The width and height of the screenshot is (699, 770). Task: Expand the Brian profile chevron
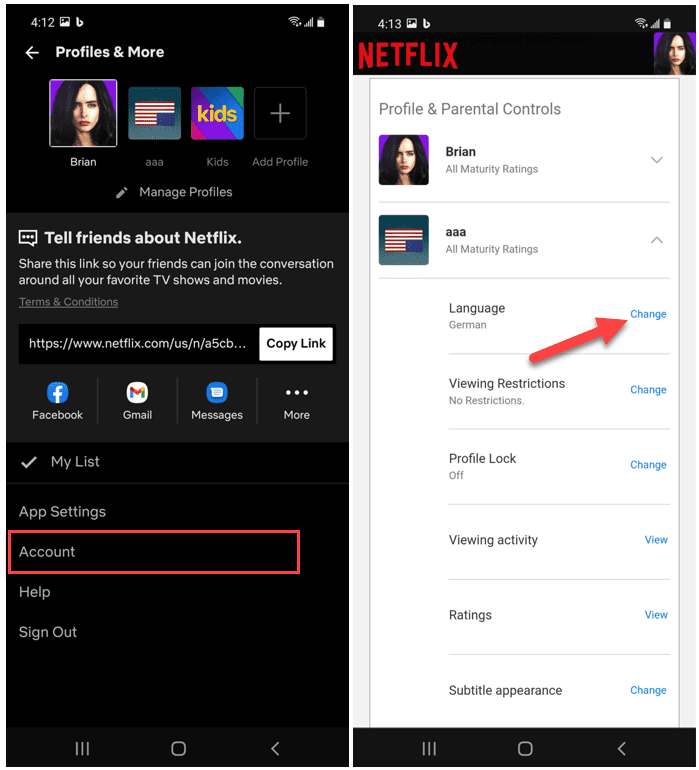pos(657,160)
